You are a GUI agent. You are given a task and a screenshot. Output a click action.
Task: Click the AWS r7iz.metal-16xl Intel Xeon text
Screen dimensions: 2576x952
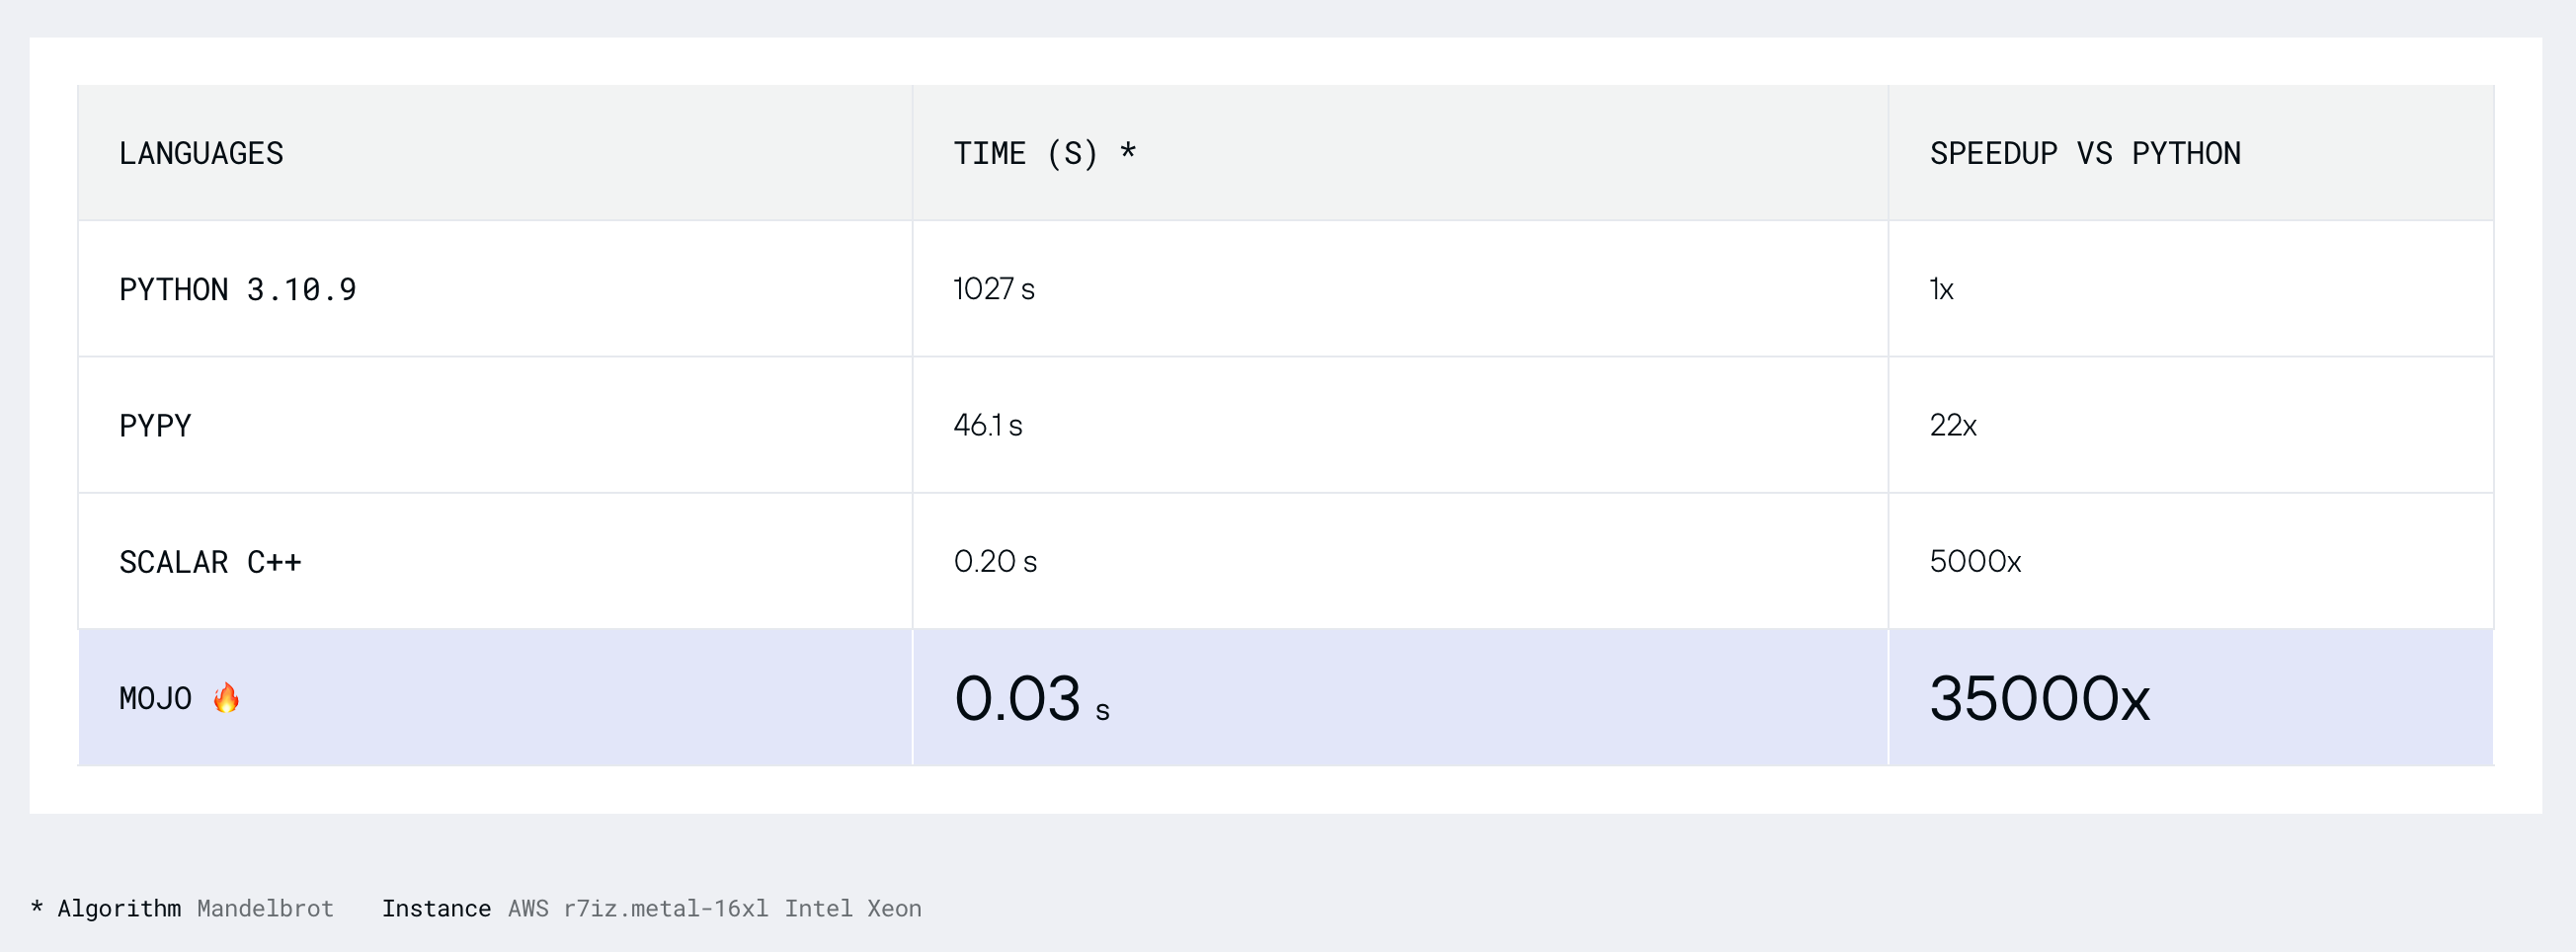coord(714,908)
